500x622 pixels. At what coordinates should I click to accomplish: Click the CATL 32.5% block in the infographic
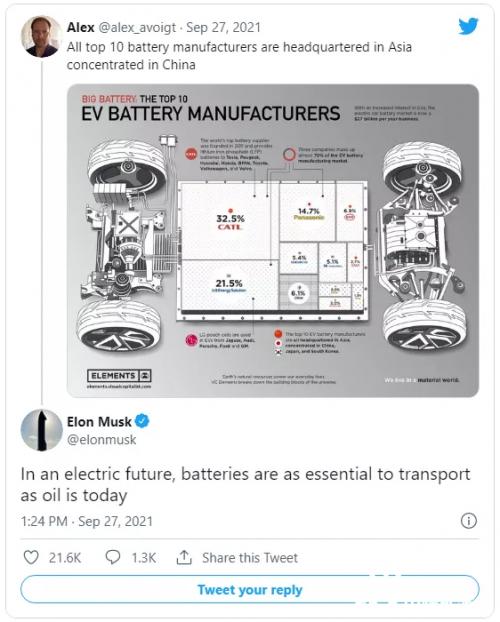[x=230, y=221]
